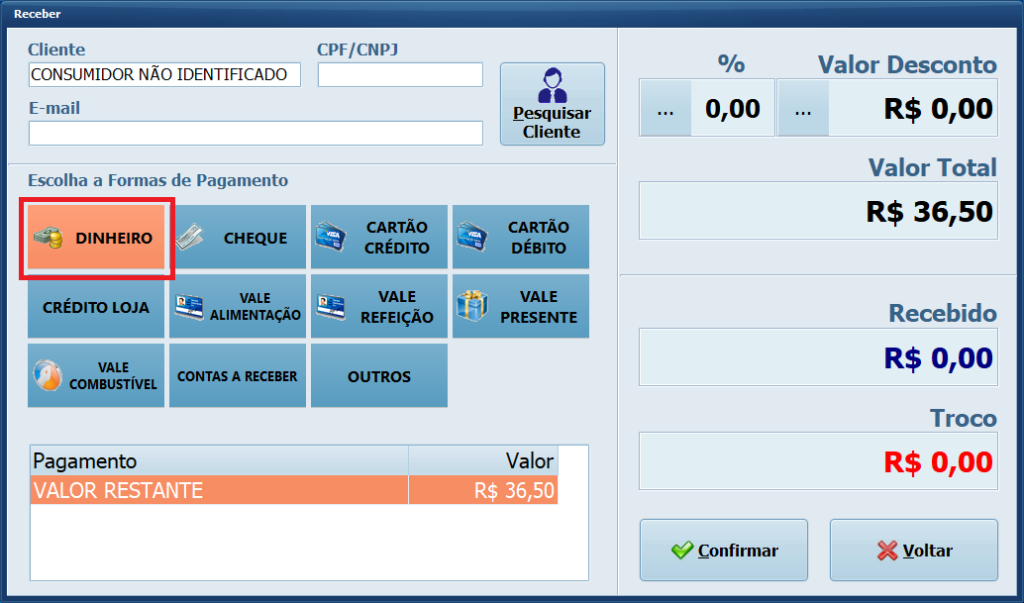Click Voltar to go back
Viewport: 1024px width, 603px height.
[x=913, y=550]
